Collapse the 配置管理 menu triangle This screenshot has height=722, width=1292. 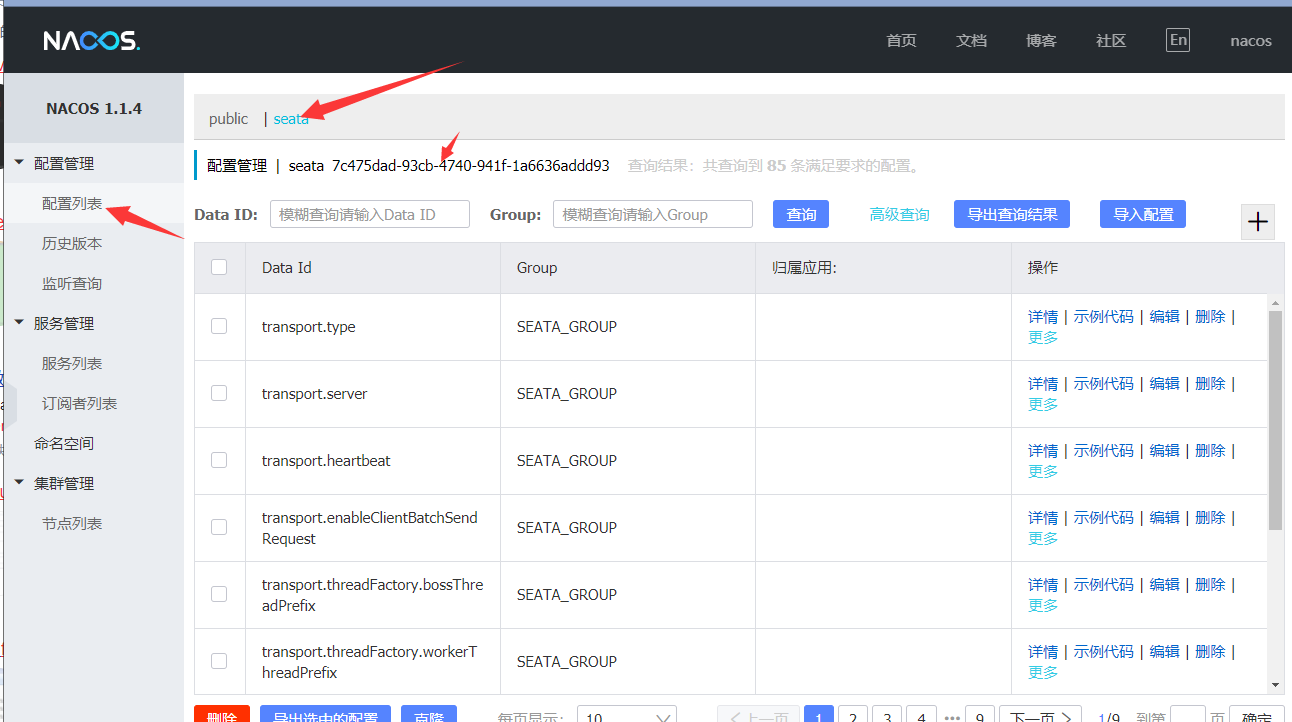click(x=19, y=163)
